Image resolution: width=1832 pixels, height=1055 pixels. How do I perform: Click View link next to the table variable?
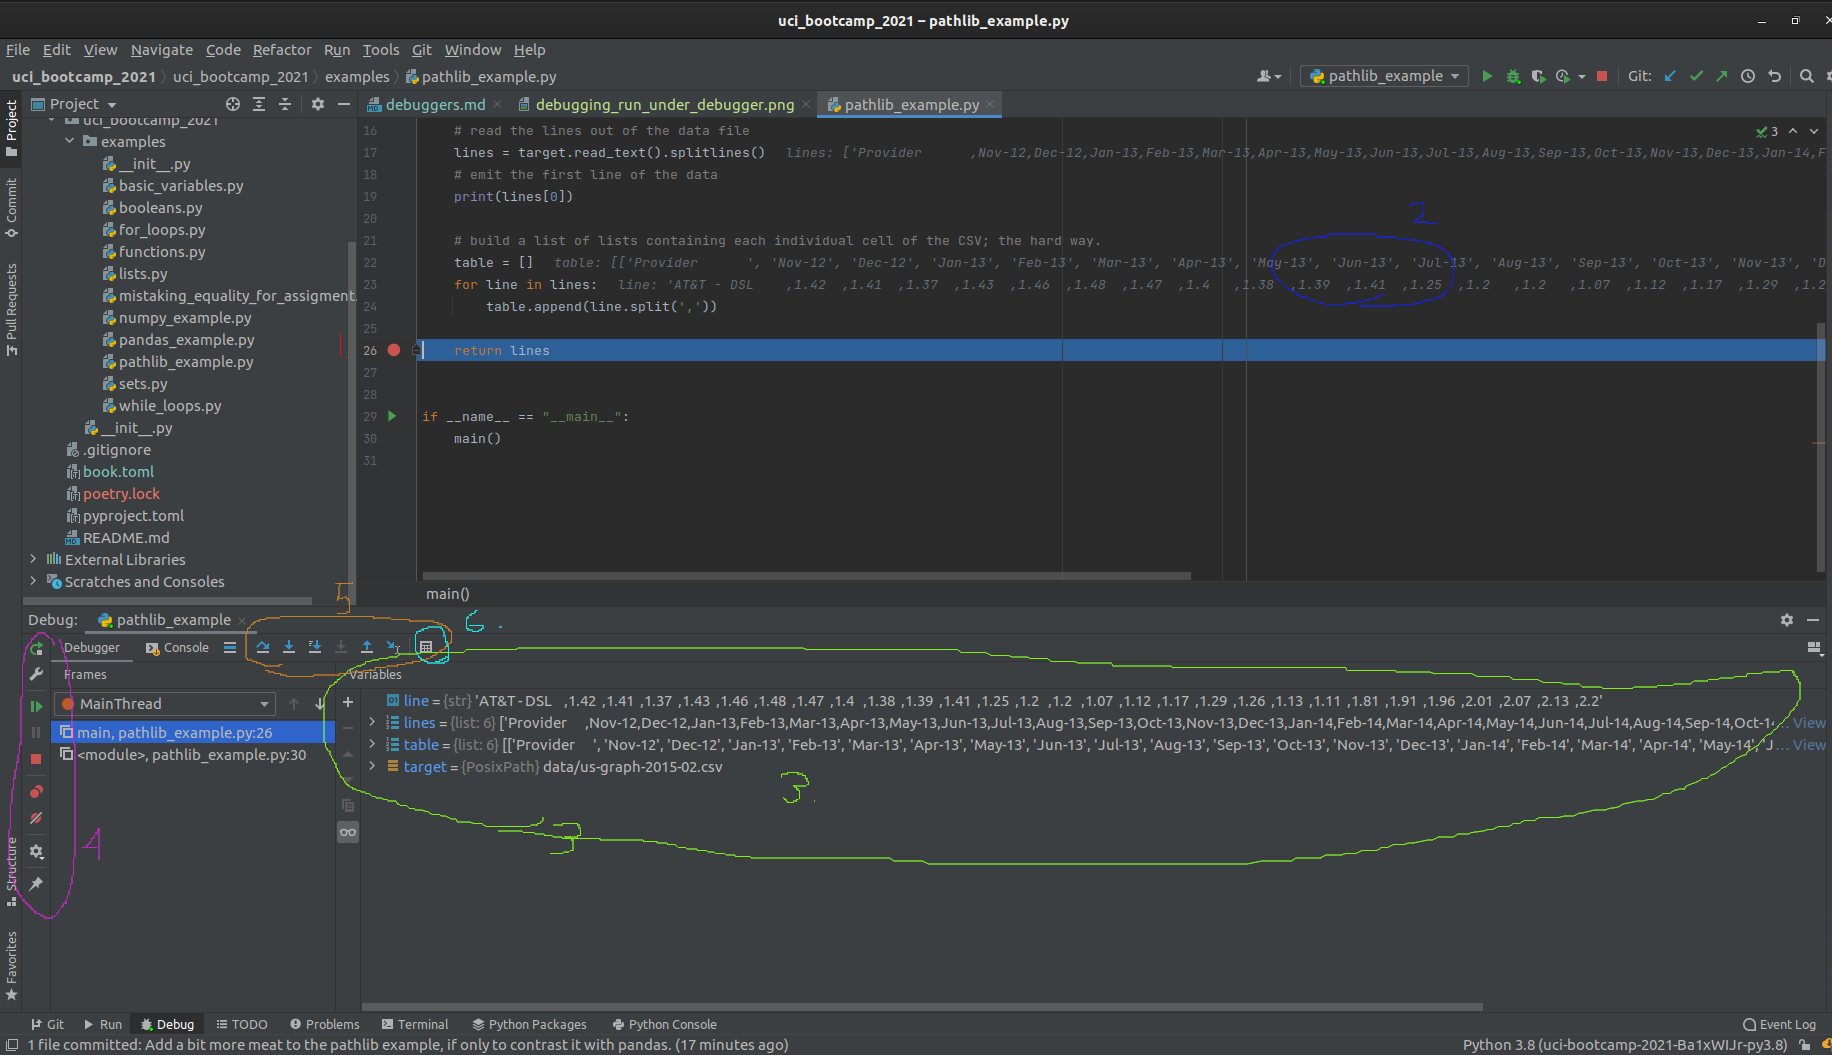click(x=1810, y=744)
